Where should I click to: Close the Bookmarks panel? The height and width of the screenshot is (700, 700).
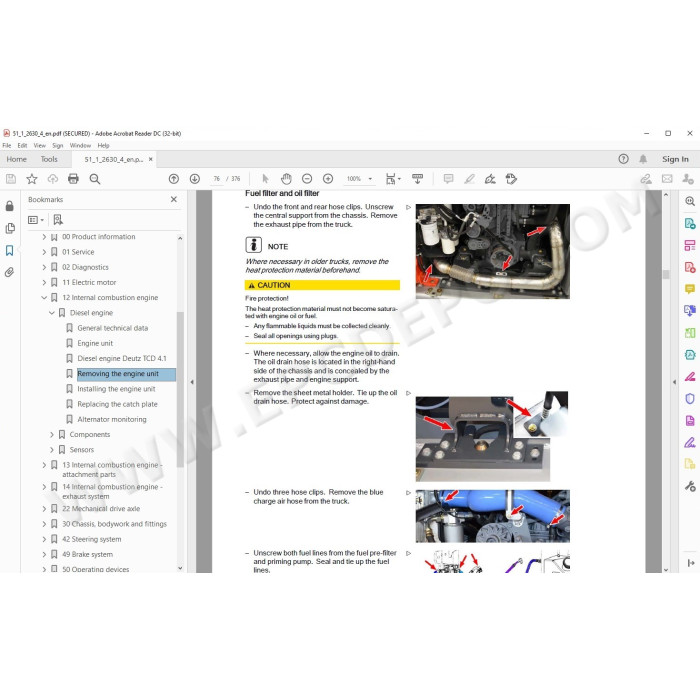(174, 200)
